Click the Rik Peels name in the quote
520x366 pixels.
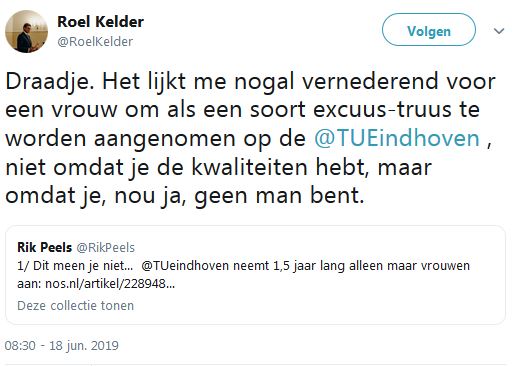(x=44, y=247)
